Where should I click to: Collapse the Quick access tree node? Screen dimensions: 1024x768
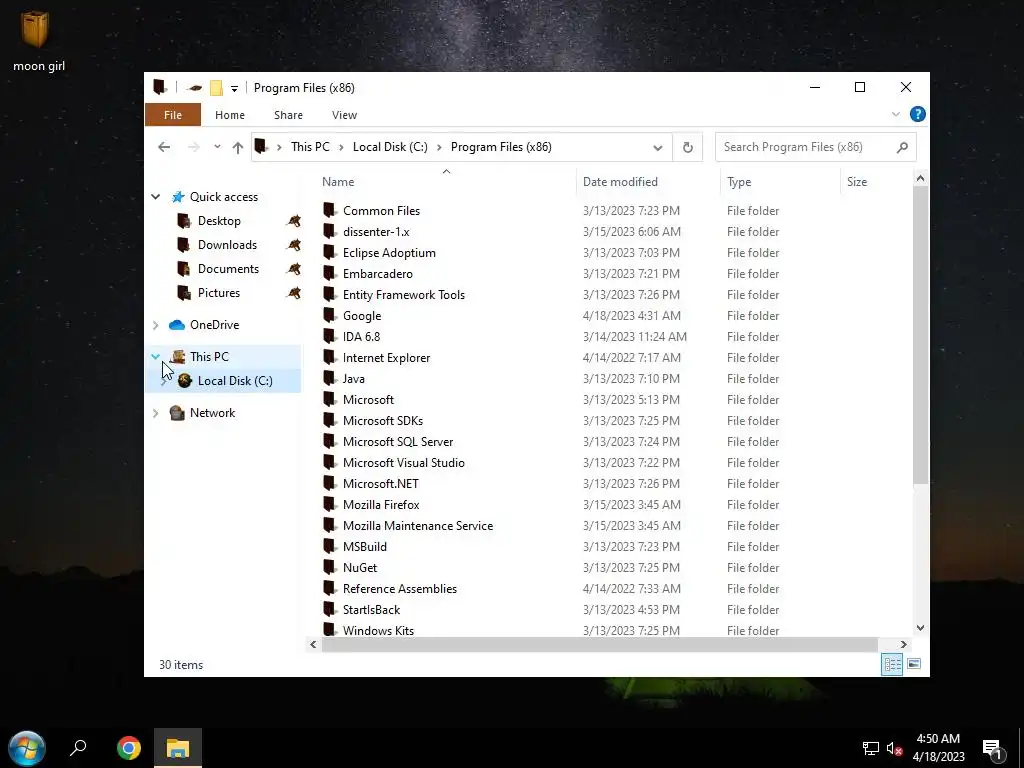click(155, 197)
